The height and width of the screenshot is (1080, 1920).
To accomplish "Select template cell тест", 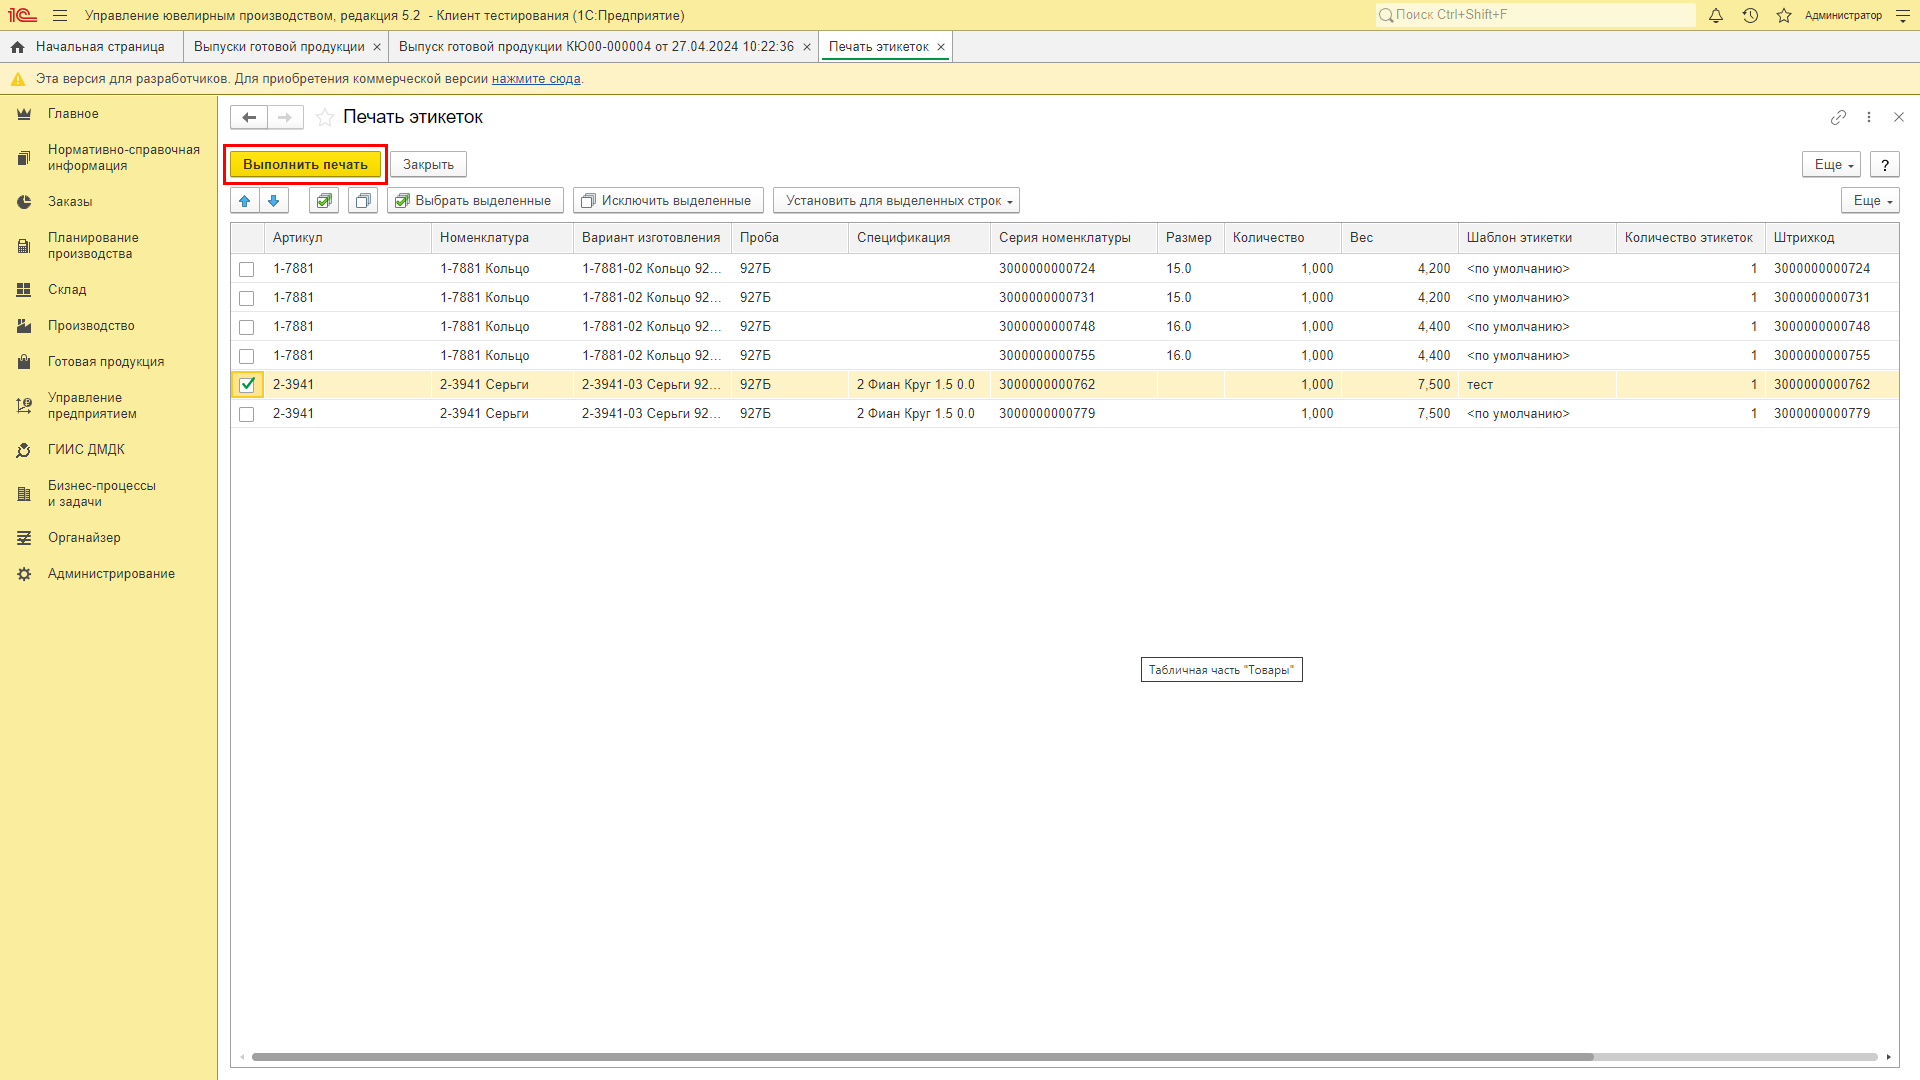I will pyautogui.click(x=1537, y=385).
